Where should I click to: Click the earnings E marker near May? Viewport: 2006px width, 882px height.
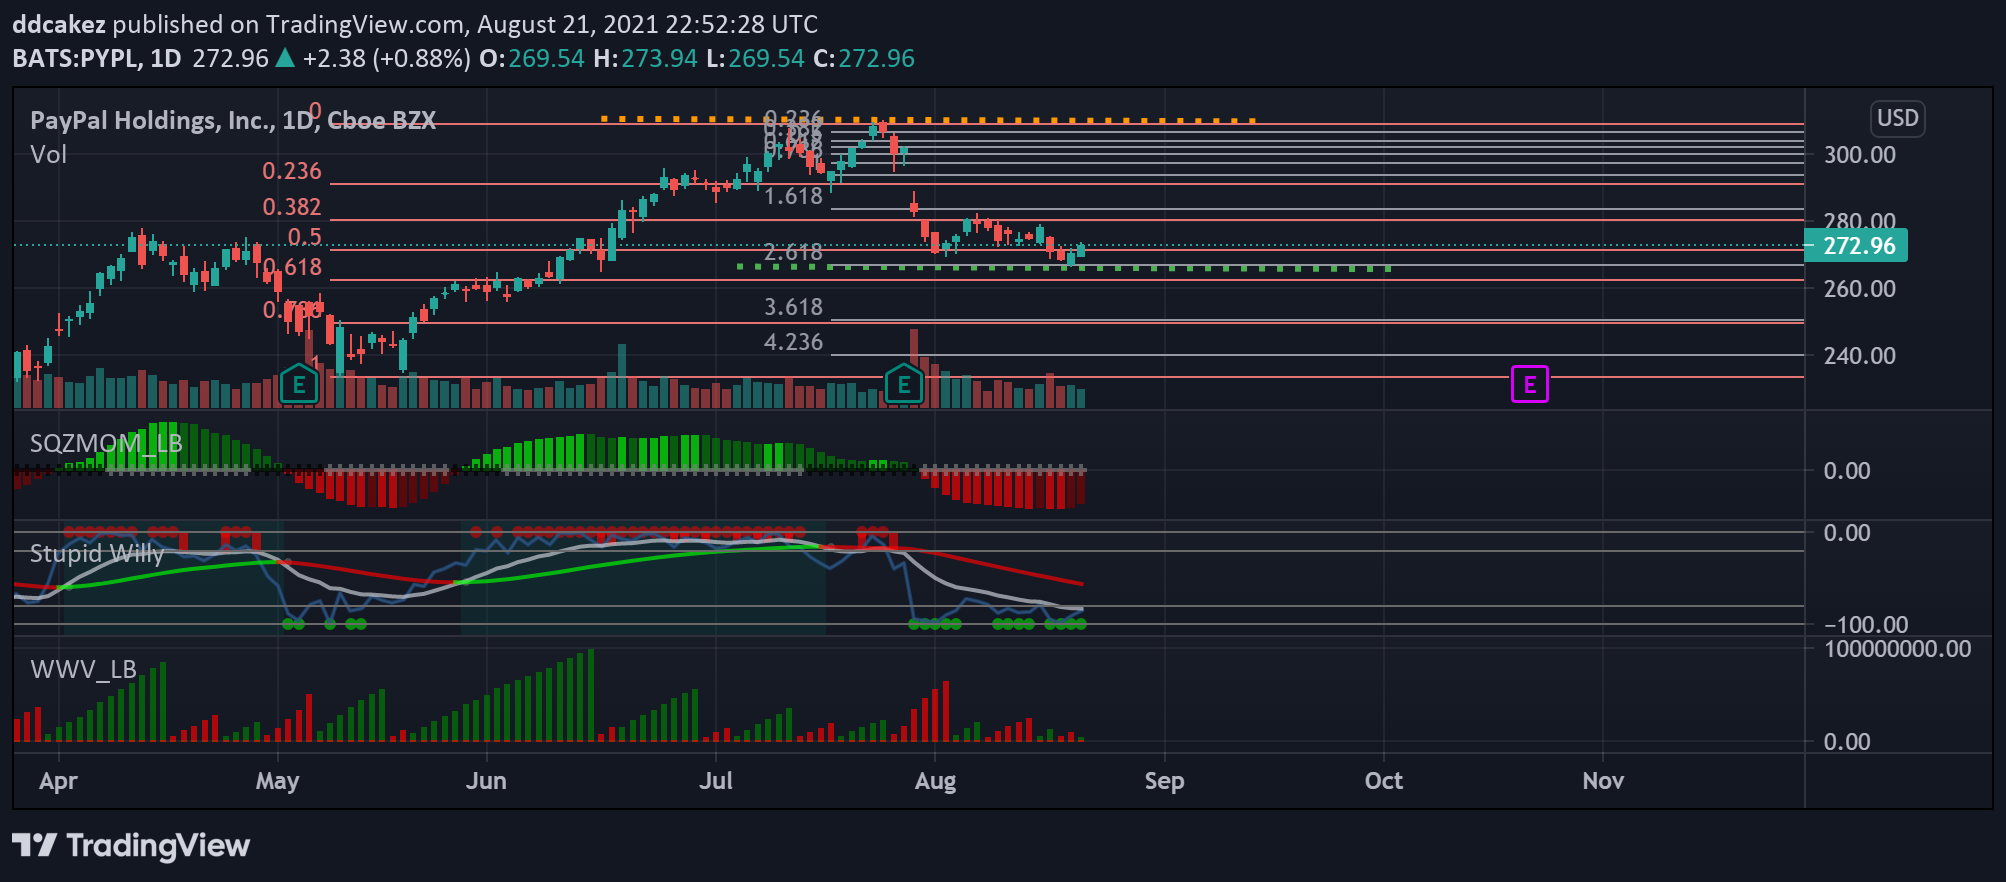pos(299,385)
